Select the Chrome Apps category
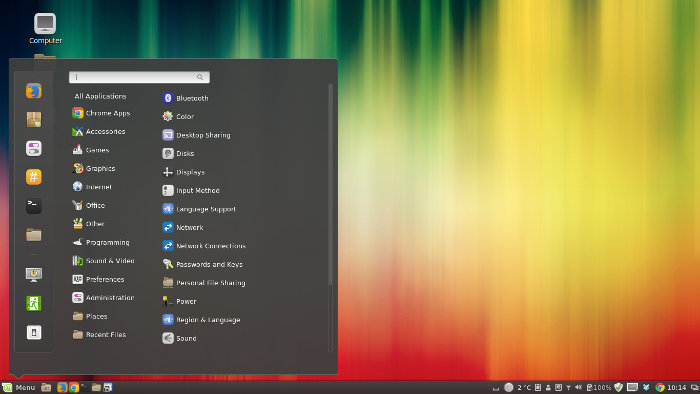700x394 pixels. click(x=101, y=113)
